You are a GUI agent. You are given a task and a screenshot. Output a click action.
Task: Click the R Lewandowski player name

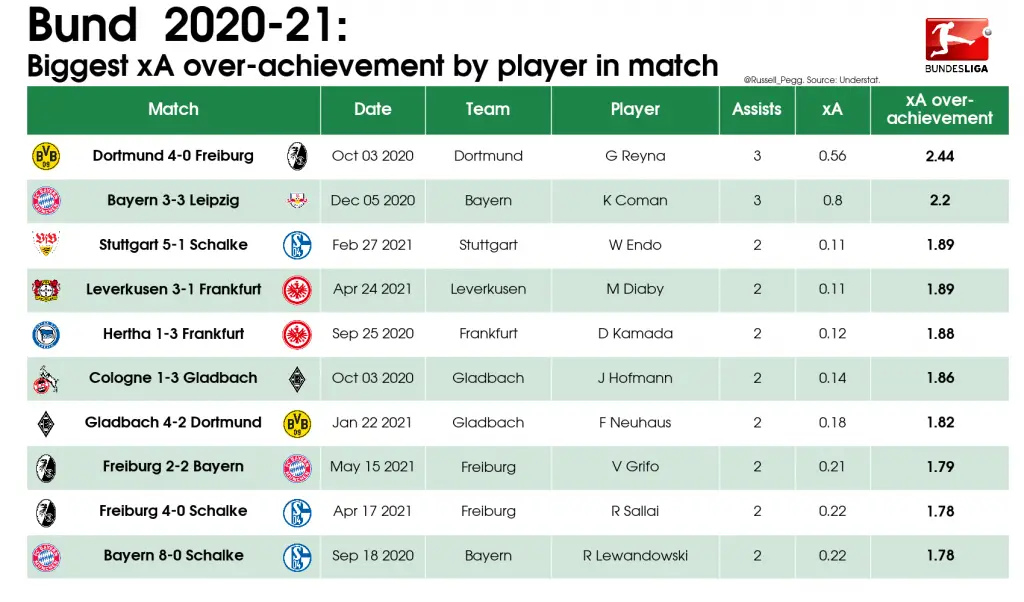[635, 556]
